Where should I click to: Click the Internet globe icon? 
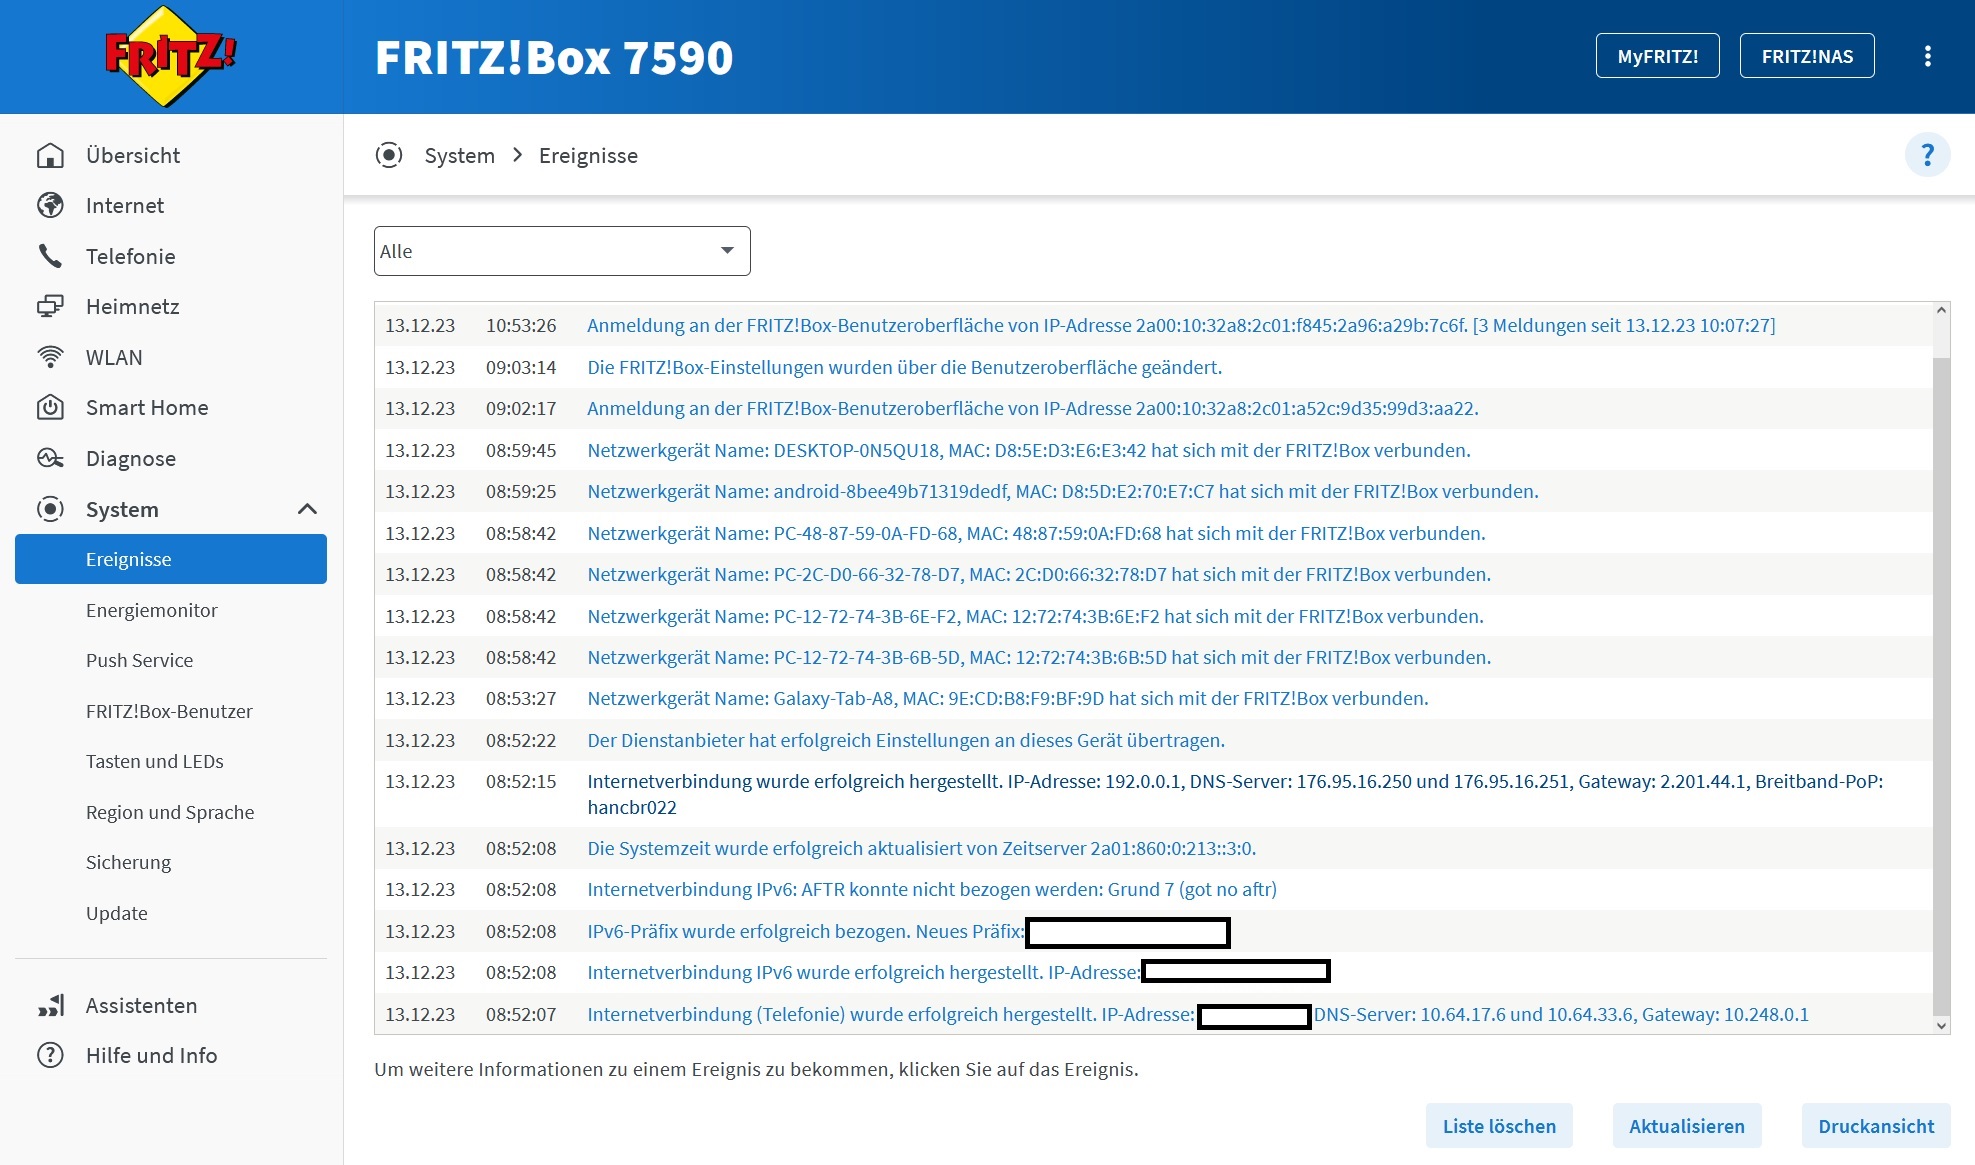point(50,206)
